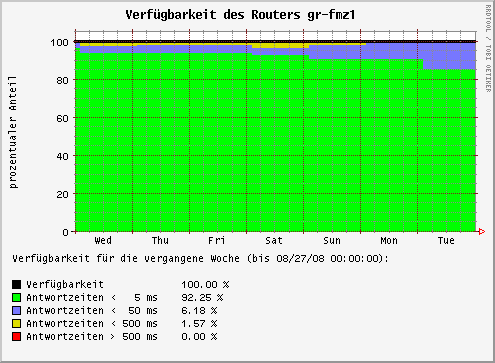Click the y-axis value '100'
Viewport: 495px width, 363px height.
[59, 42]
